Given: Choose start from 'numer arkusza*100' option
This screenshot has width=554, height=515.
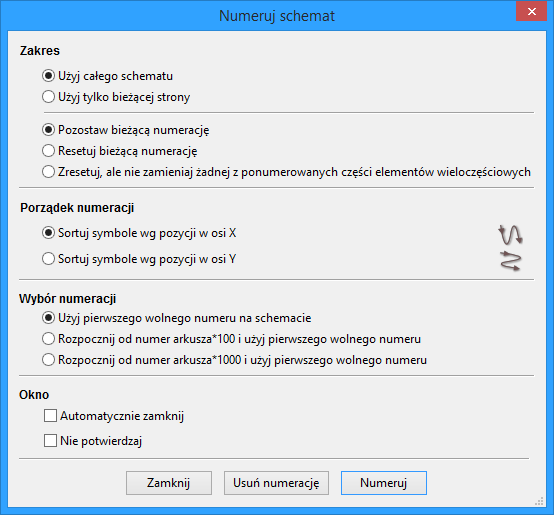Looking at the screenshot, I should pos(231,339).
